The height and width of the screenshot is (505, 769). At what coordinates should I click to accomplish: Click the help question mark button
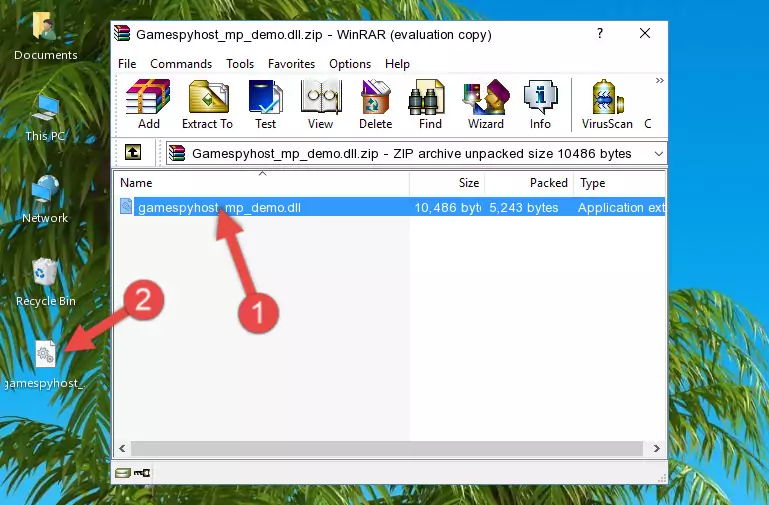pyautogui.click(x=600, y=33)
